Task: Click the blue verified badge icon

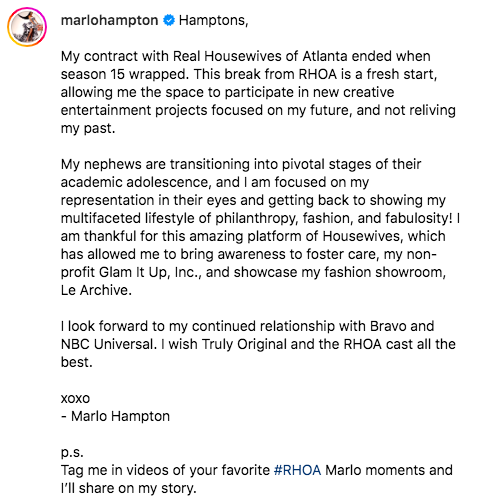Action: (x=169, y=20)
